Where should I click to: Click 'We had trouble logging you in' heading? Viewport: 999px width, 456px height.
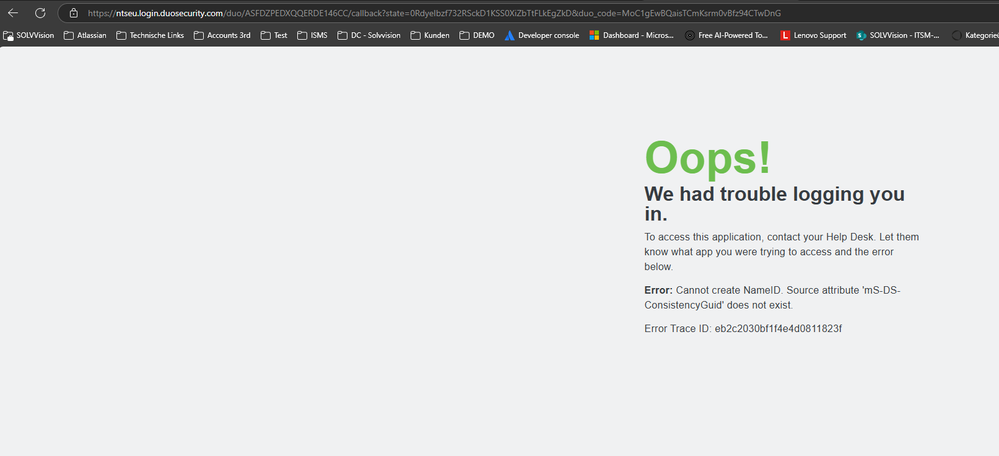[775, 204]
